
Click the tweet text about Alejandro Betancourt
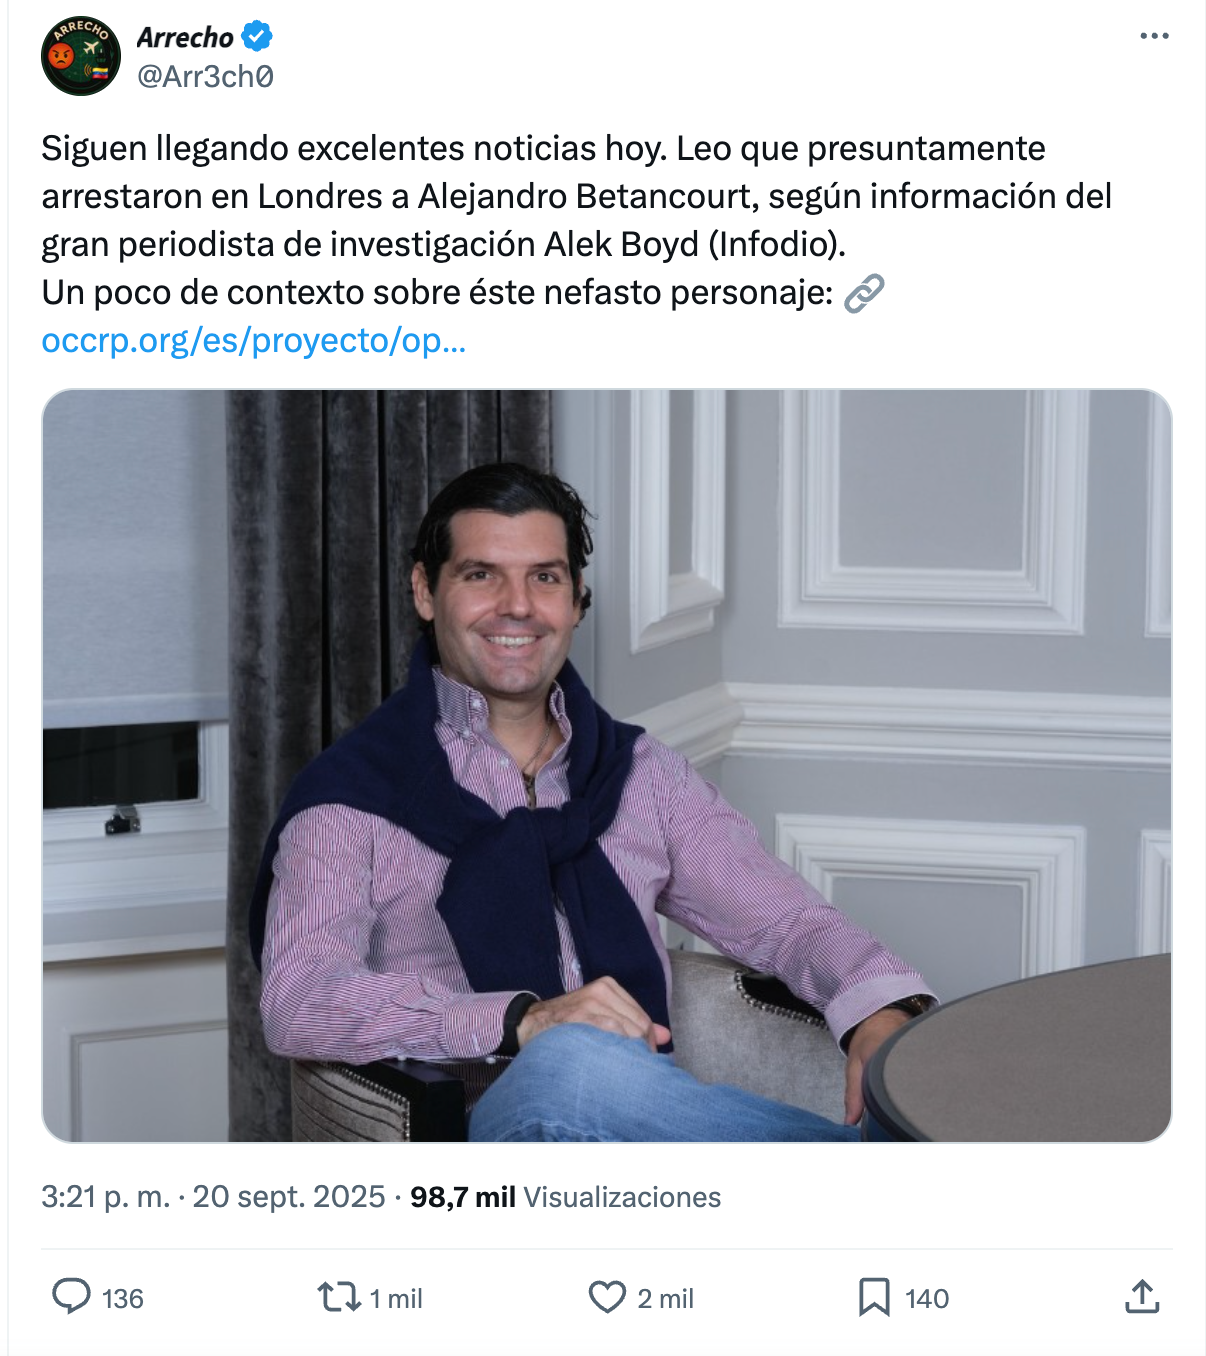coord(577,220)
